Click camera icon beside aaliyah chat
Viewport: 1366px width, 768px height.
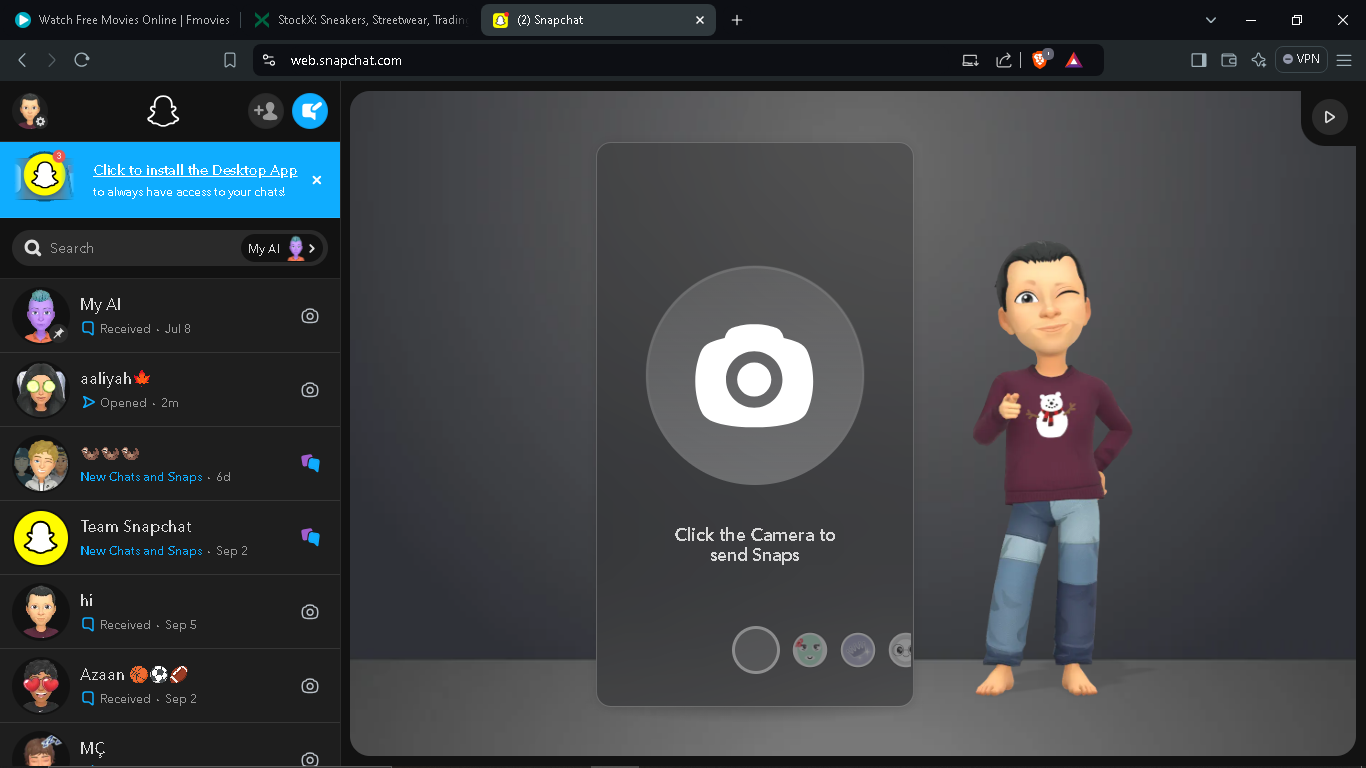[x=310, y=390]
